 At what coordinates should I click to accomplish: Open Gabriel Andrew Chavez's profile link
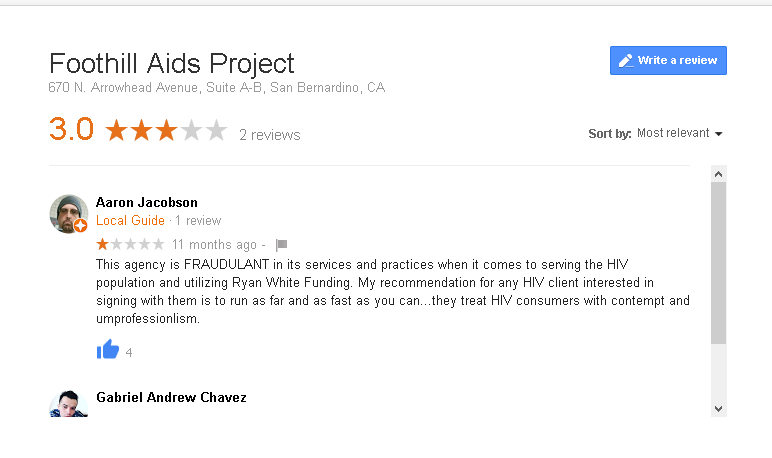coord(171,397)
